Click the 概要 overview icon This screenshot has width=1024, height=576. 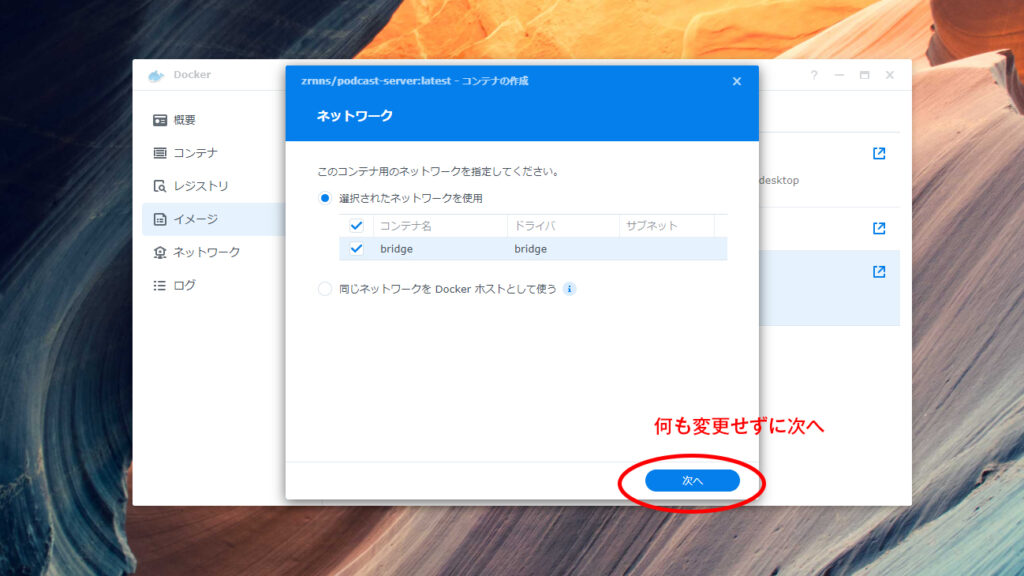[x=160, y=120]
